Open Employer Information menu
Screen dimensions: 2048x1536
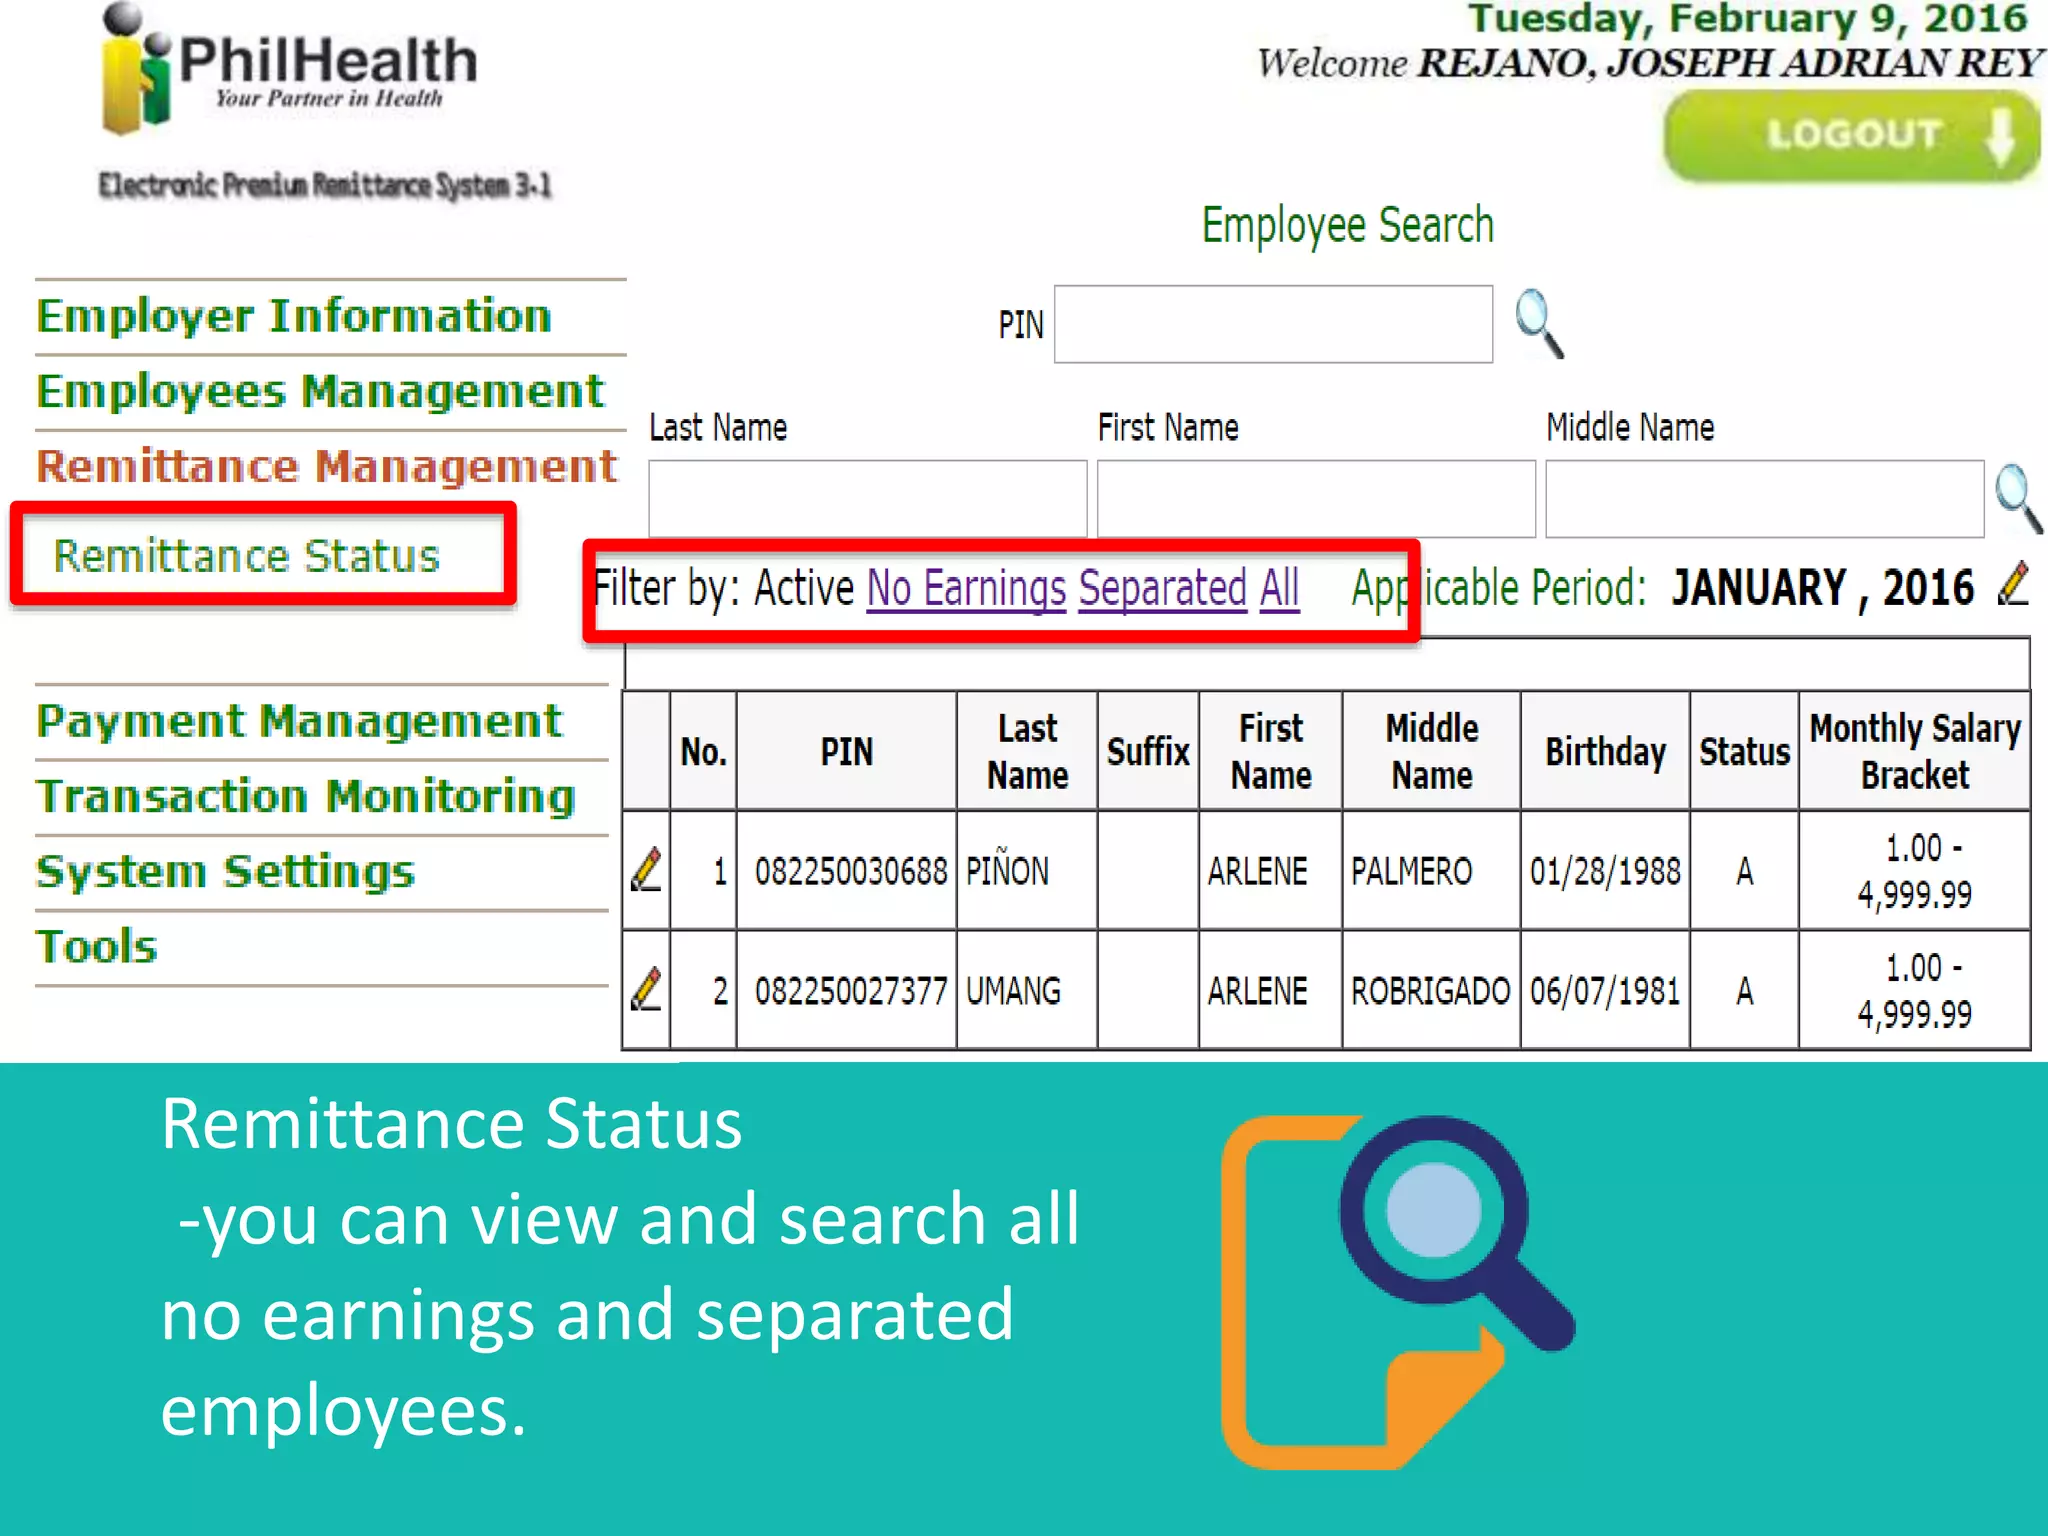tap(294, 316)
